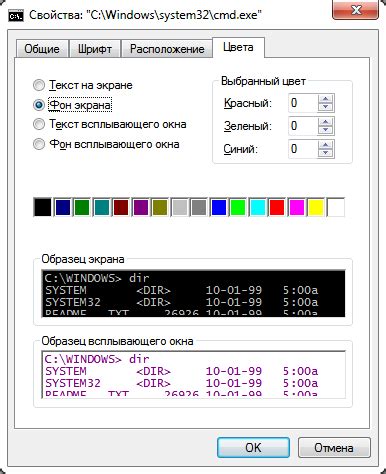Increase the Синий value with up arrow

coord(326,145)
